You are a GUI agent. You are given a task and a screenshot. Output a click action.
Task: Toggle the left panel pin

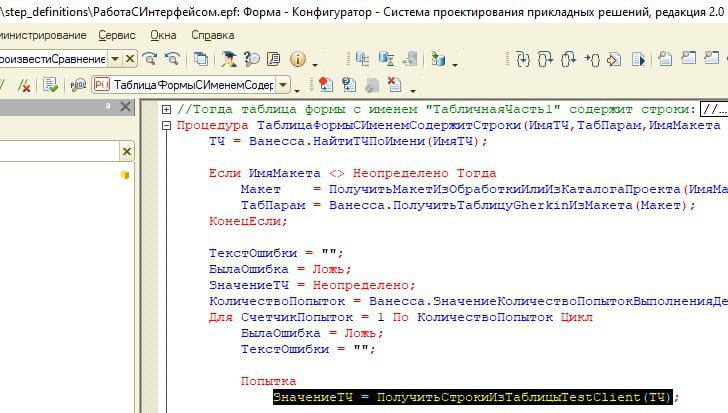pyautogui.click(x=108, y=107)
